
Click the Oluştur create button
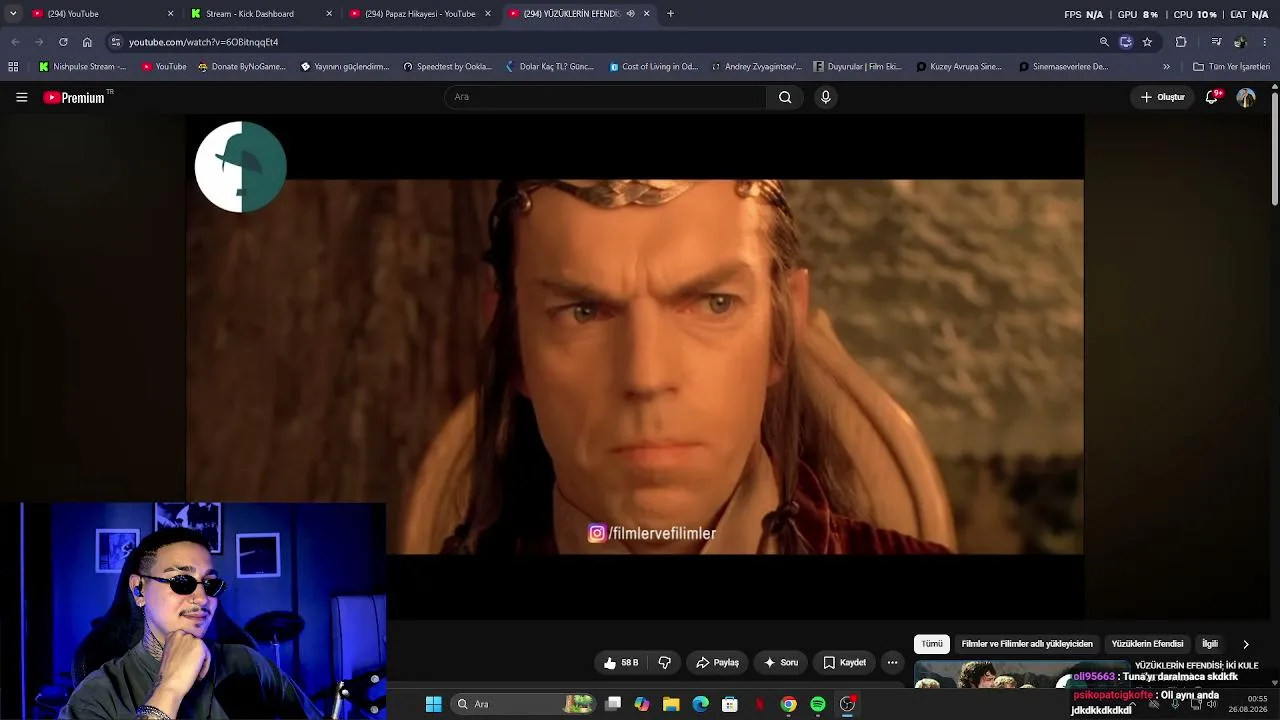coord(1162,97)
